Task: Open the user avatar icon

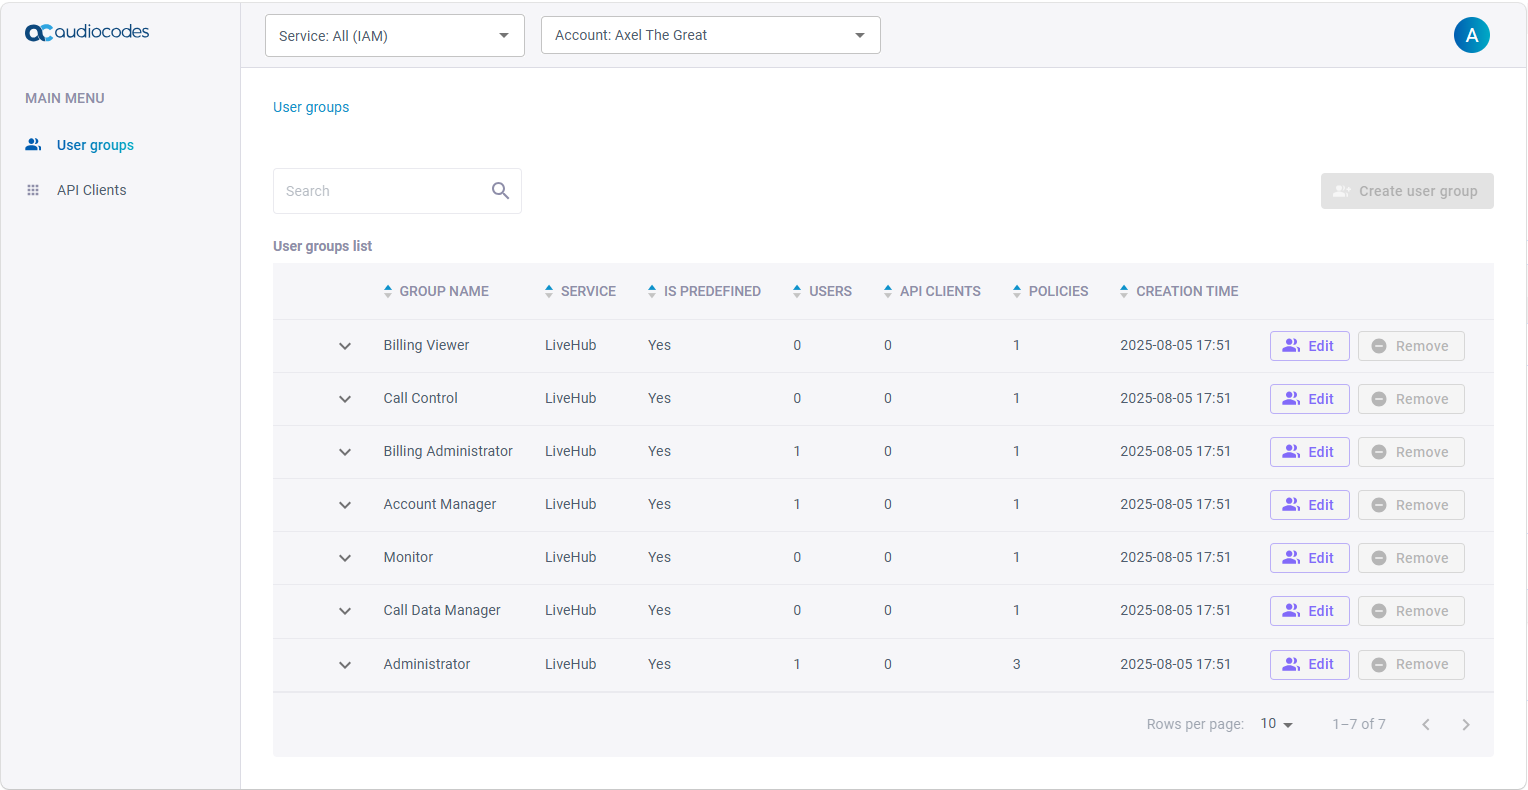Action: click(x=1471, y=35)
